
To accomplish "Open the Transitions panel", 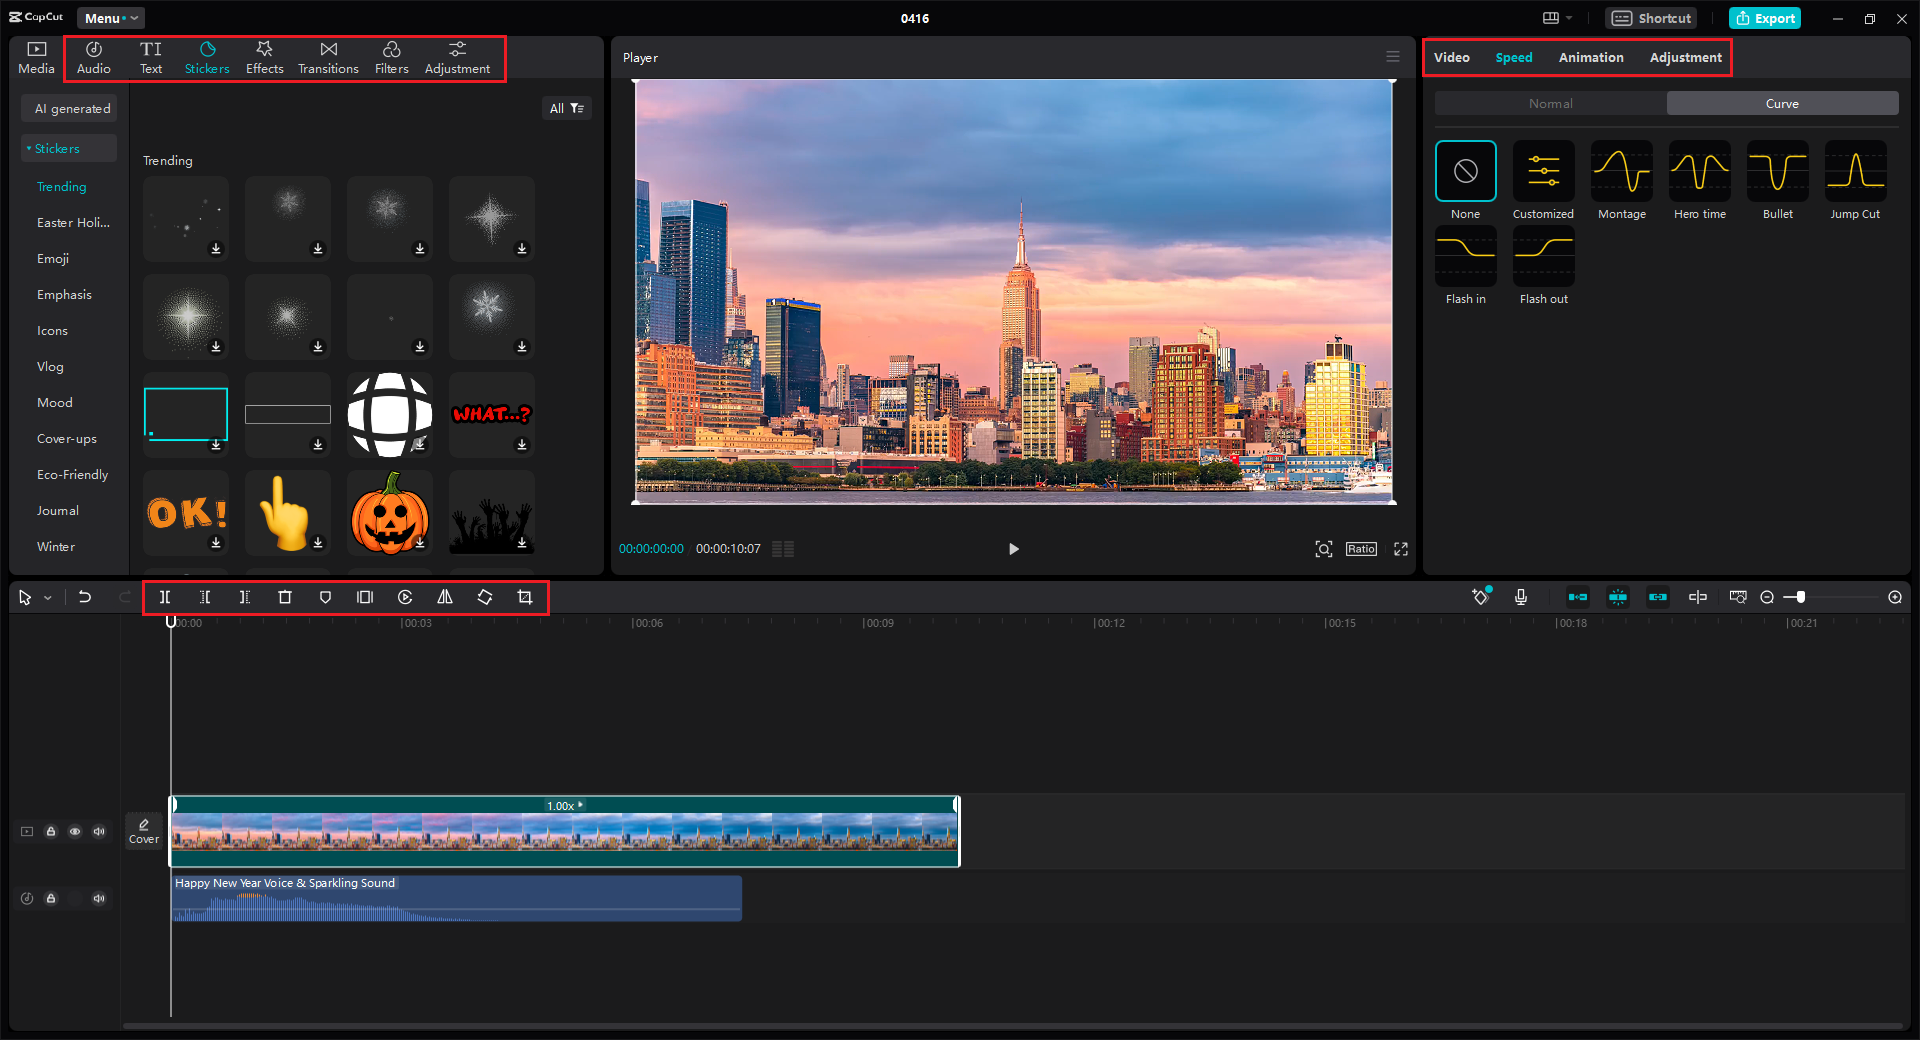I will point(328,57).
